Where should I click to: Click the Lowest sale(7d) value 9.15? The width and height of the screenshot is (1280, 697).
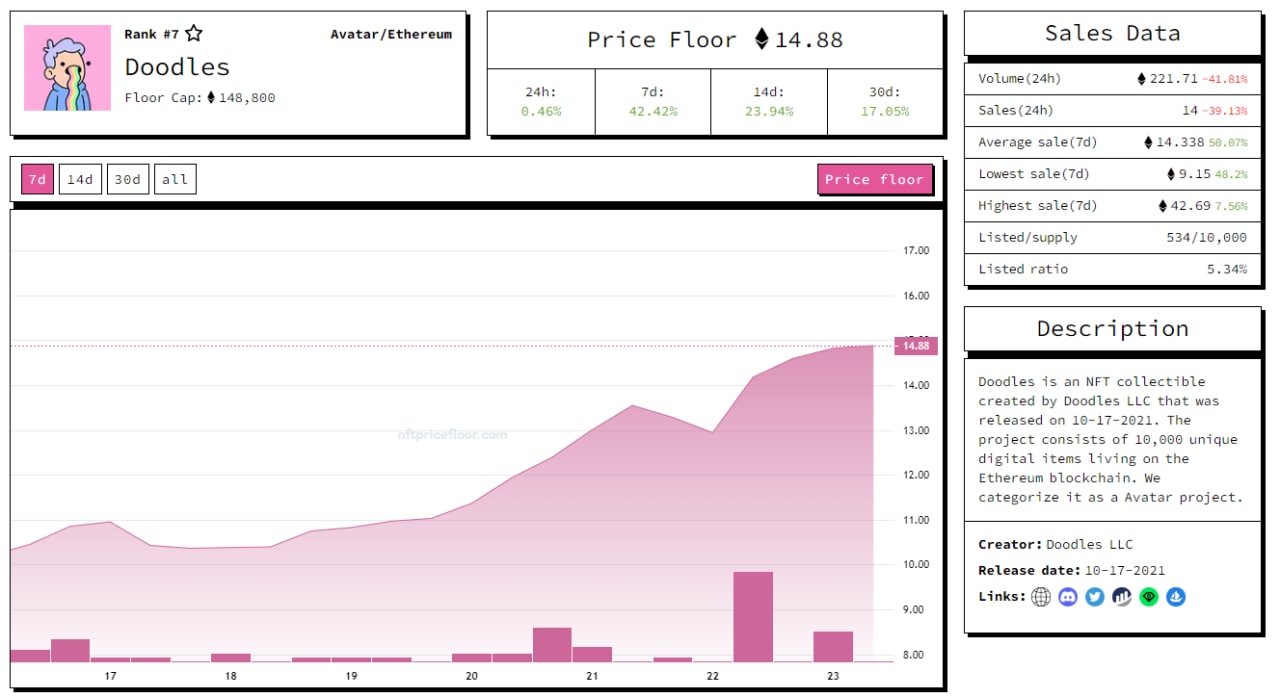tap(1195, 174)
